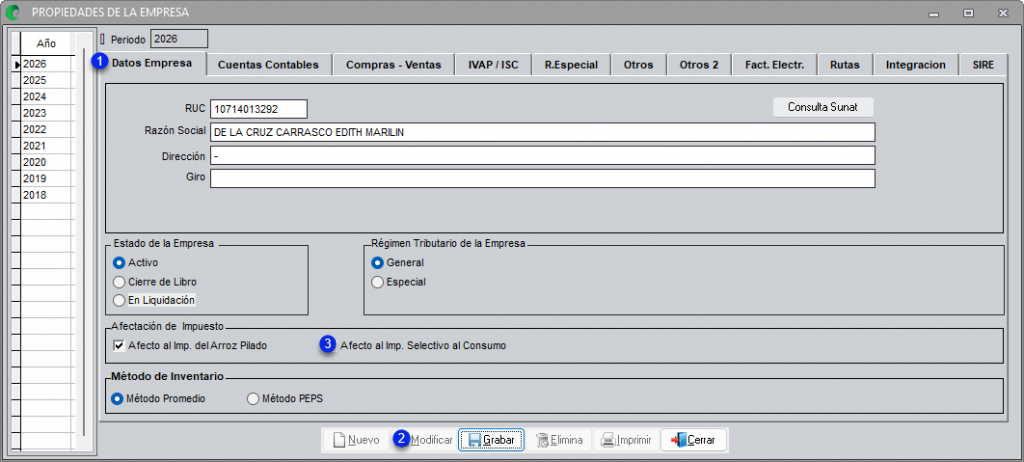Select year 2023 in Año list
The width and height of the screenshot is (1024, 462).
(x=47, y=113)
